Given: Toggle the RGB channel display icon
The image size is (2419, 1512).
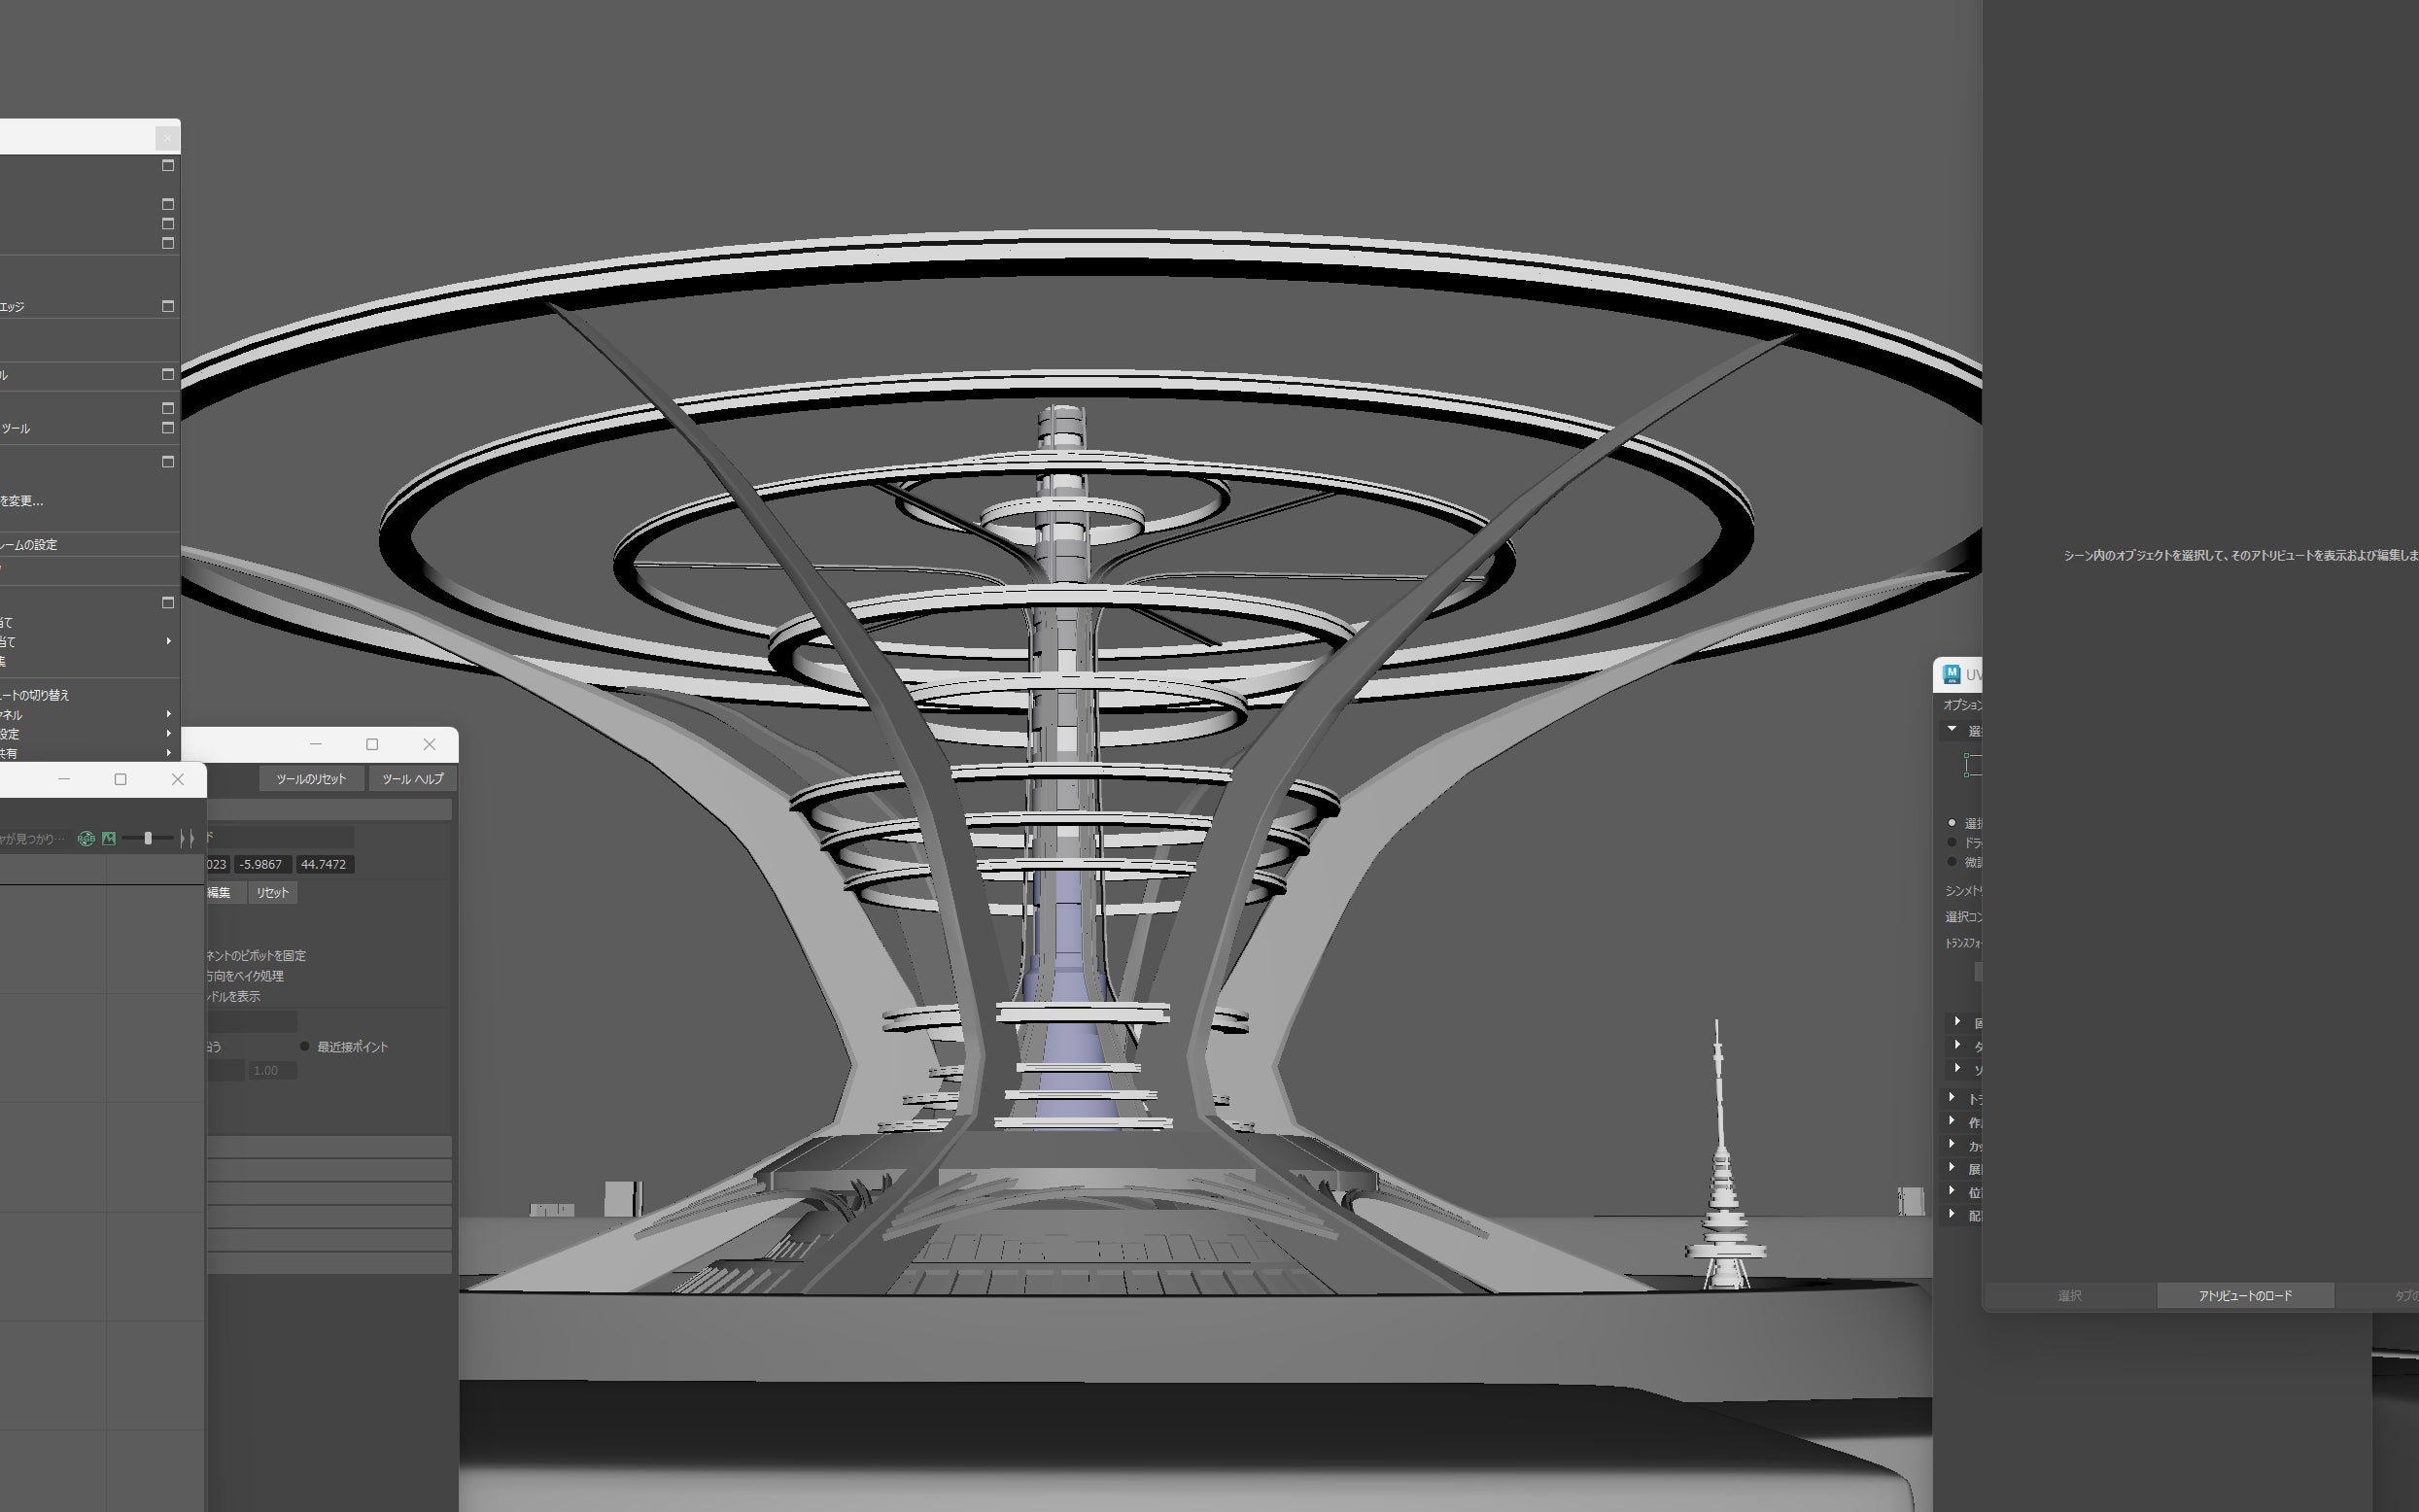Looking at the screenshot, I should [x=86, y=838].
